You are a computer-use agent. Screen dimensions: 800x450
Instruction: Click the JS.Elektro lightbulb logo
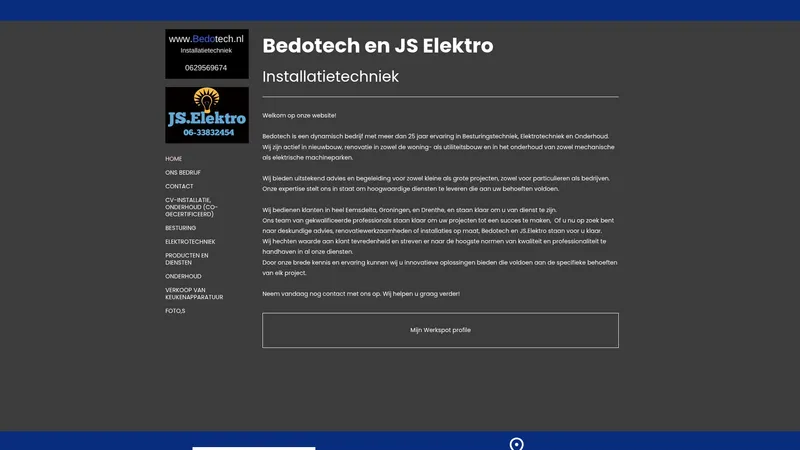tap(207, 115)
